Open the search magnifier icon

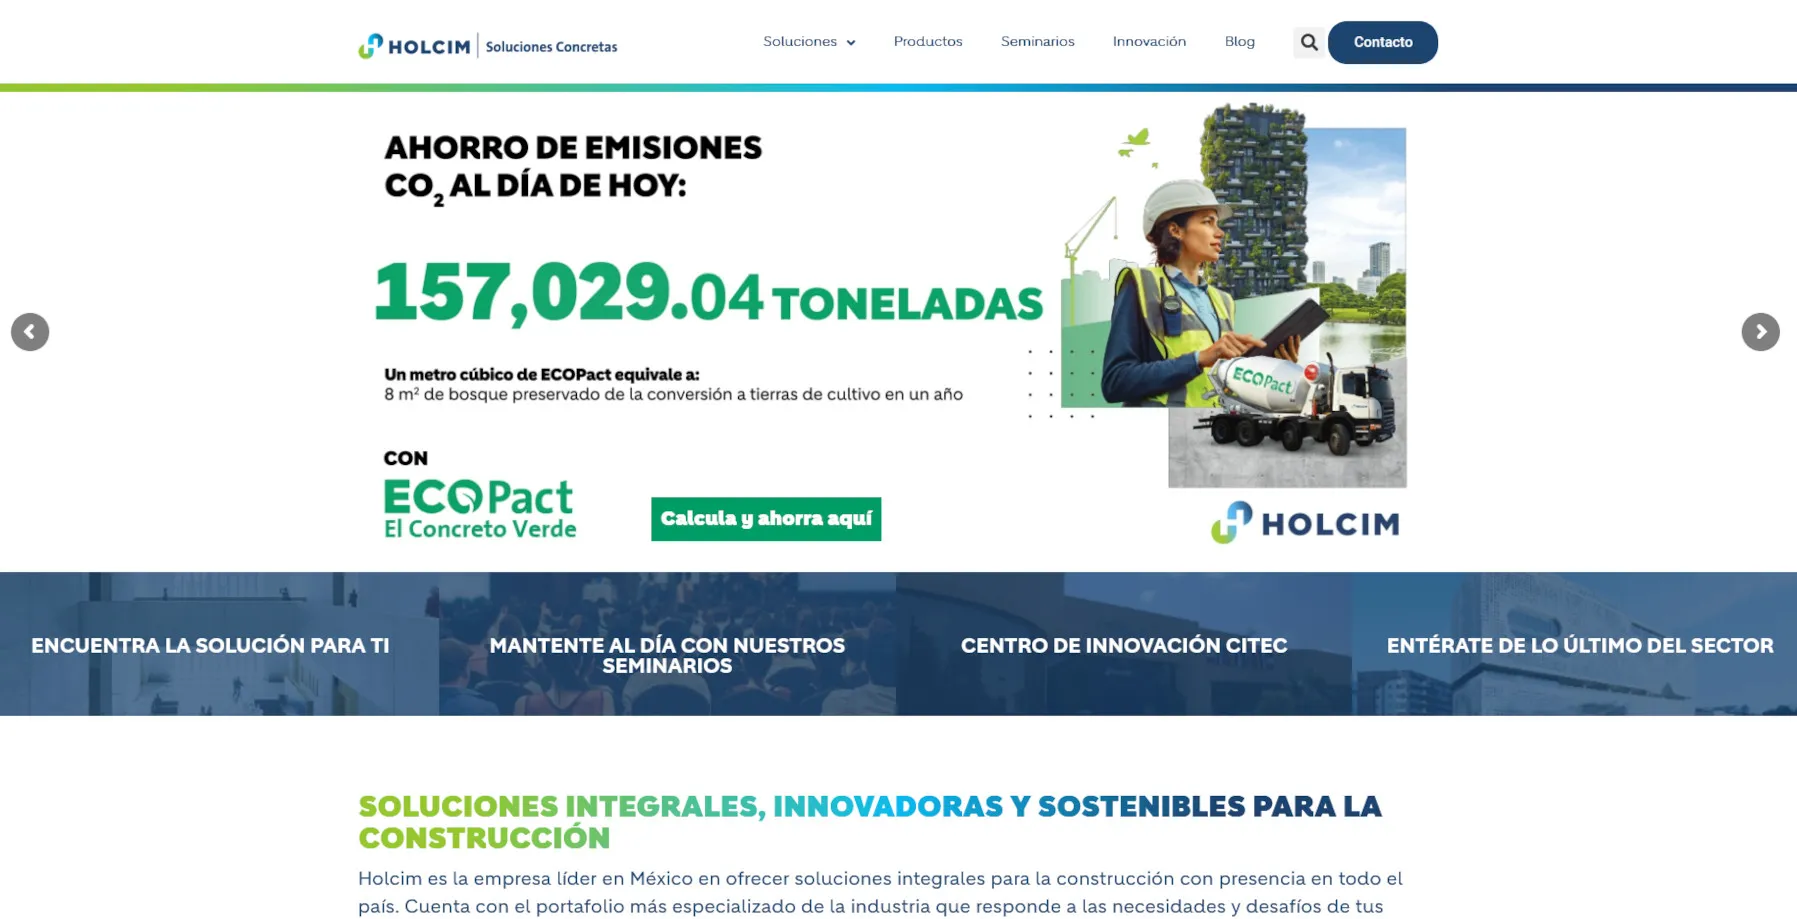pos(1308,42)
